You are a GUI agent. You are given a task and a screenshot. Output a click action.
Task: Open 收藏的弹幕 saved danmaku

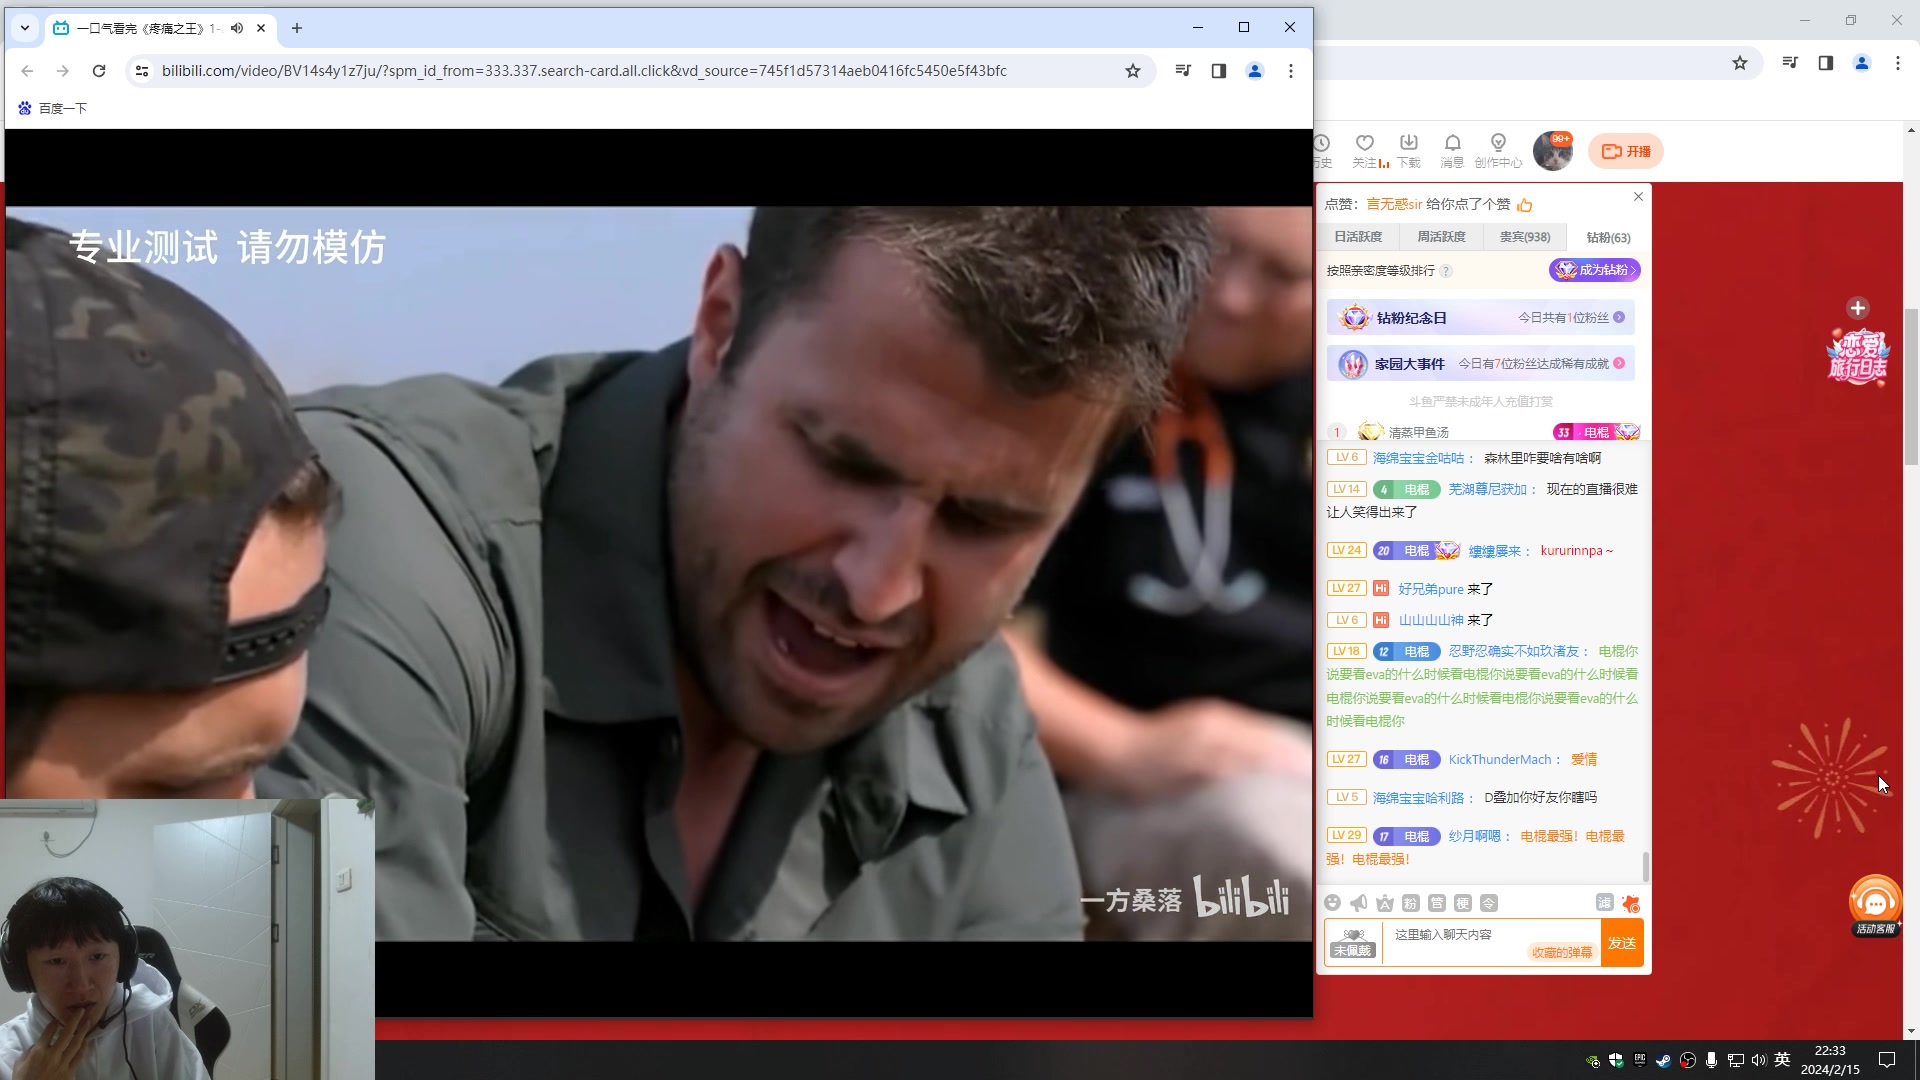click(1562, 953)
